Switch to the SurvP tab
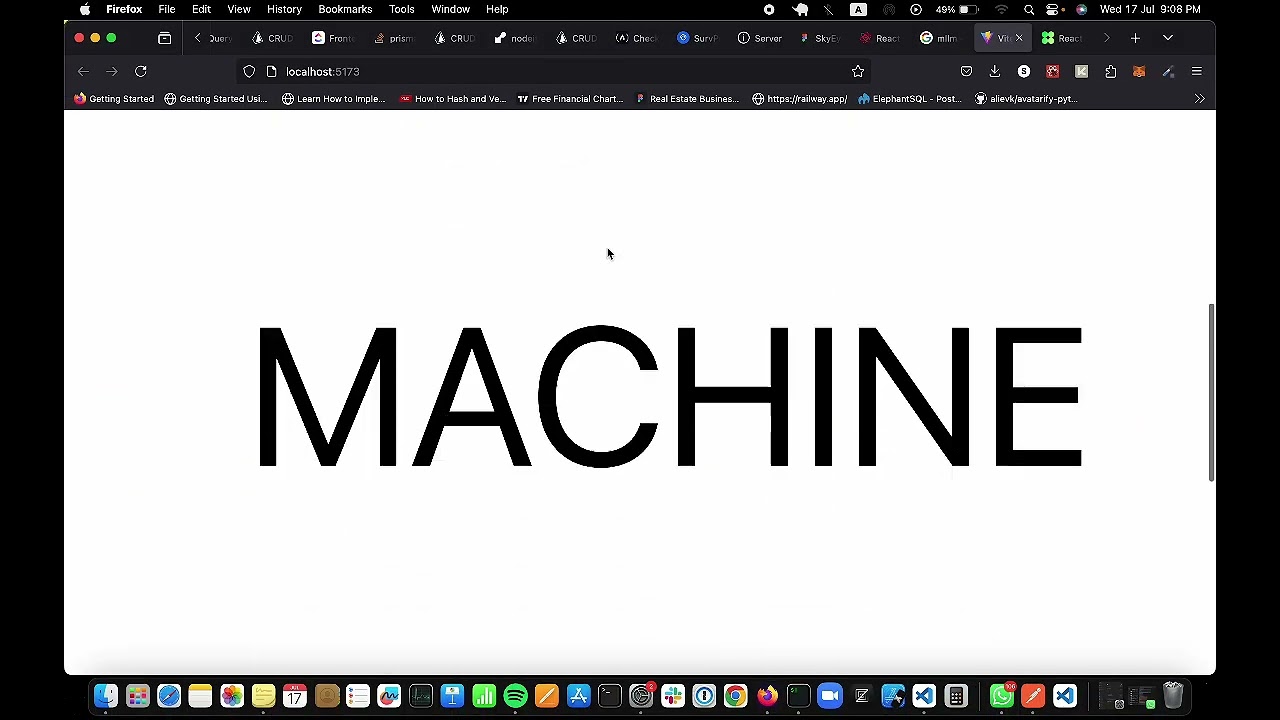Viewport: 1280px width, 720px height. (x=697, y=38)
